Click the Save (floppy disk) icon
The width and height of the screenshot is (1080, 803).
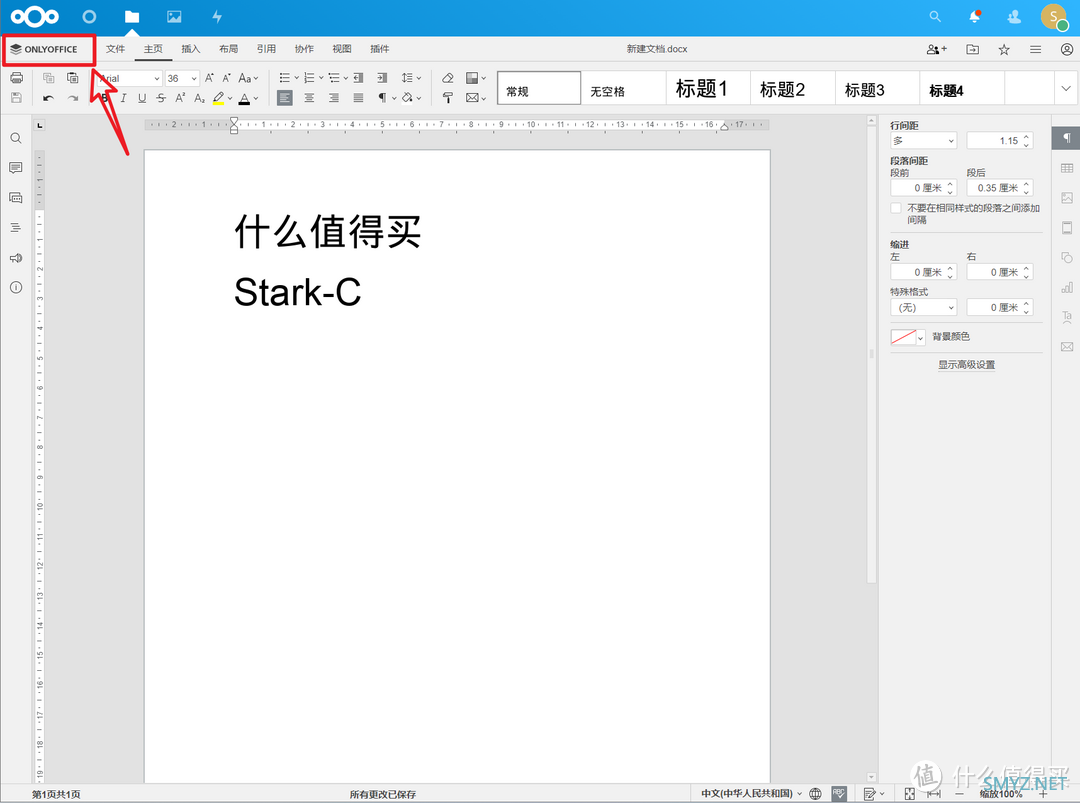pos(17,98)
